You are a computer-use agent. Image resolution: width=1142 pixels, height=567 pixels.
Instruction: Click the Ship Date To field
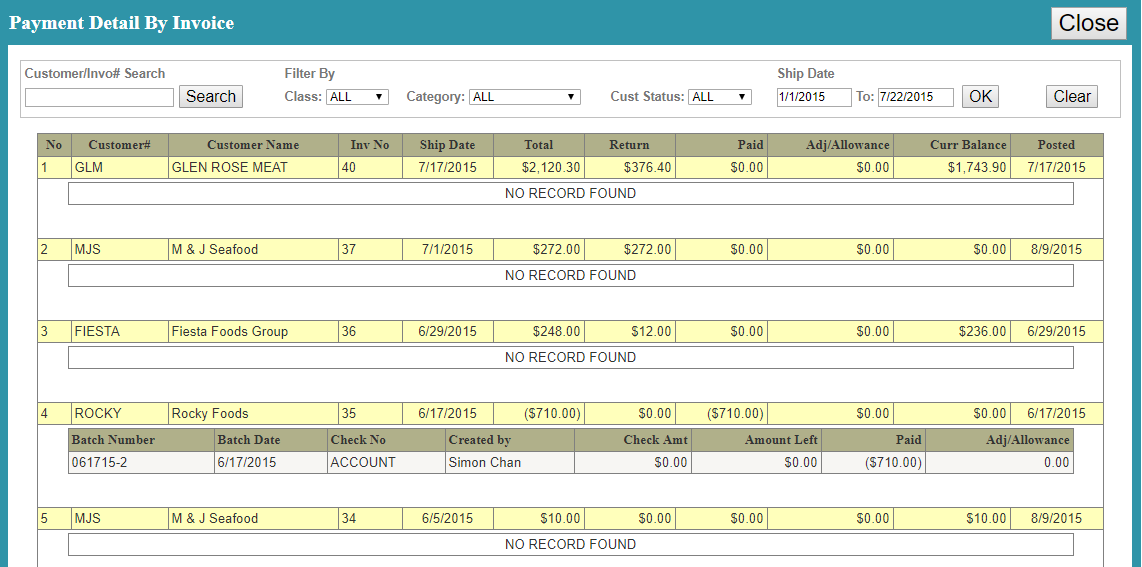point(915,97)
